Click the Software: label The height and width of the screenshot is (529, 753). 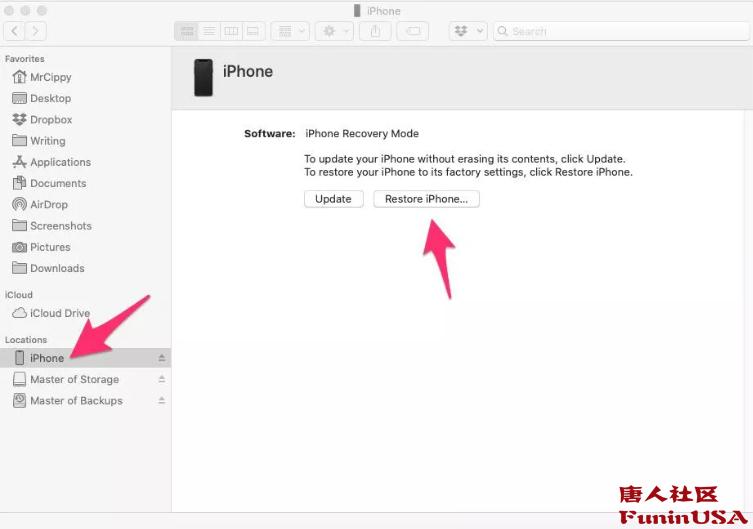coord(269,133)
